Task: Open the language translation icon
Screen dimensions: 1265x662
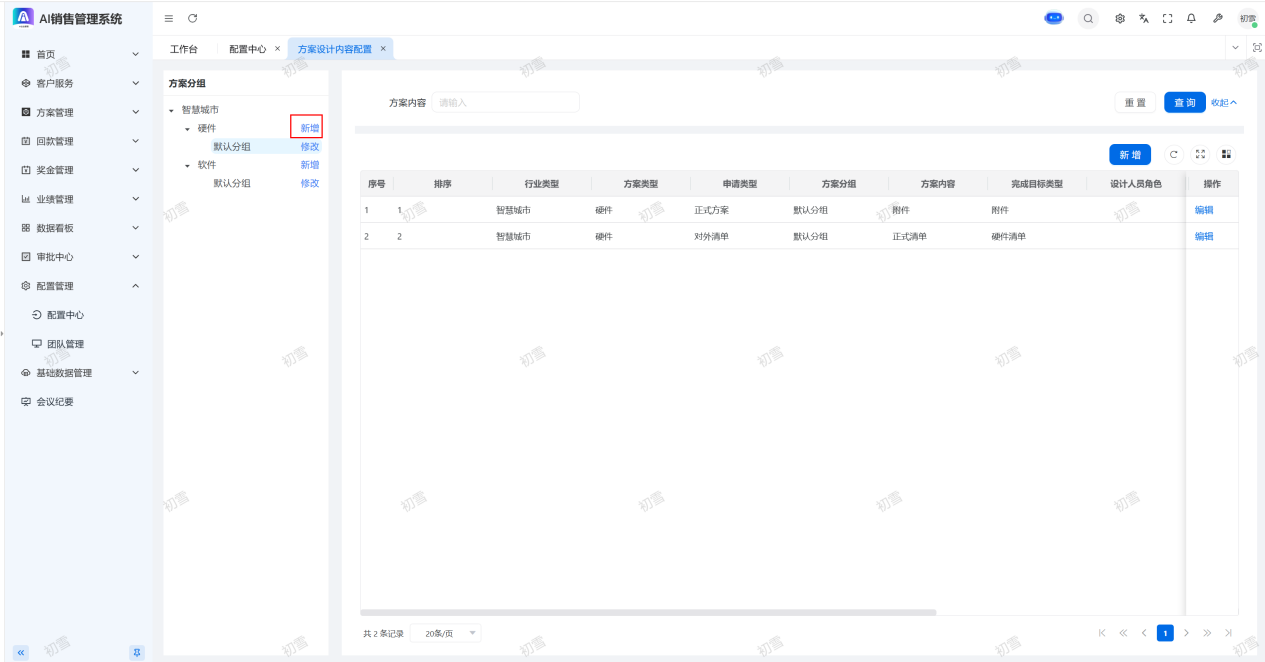Action: pos(1143,18)
